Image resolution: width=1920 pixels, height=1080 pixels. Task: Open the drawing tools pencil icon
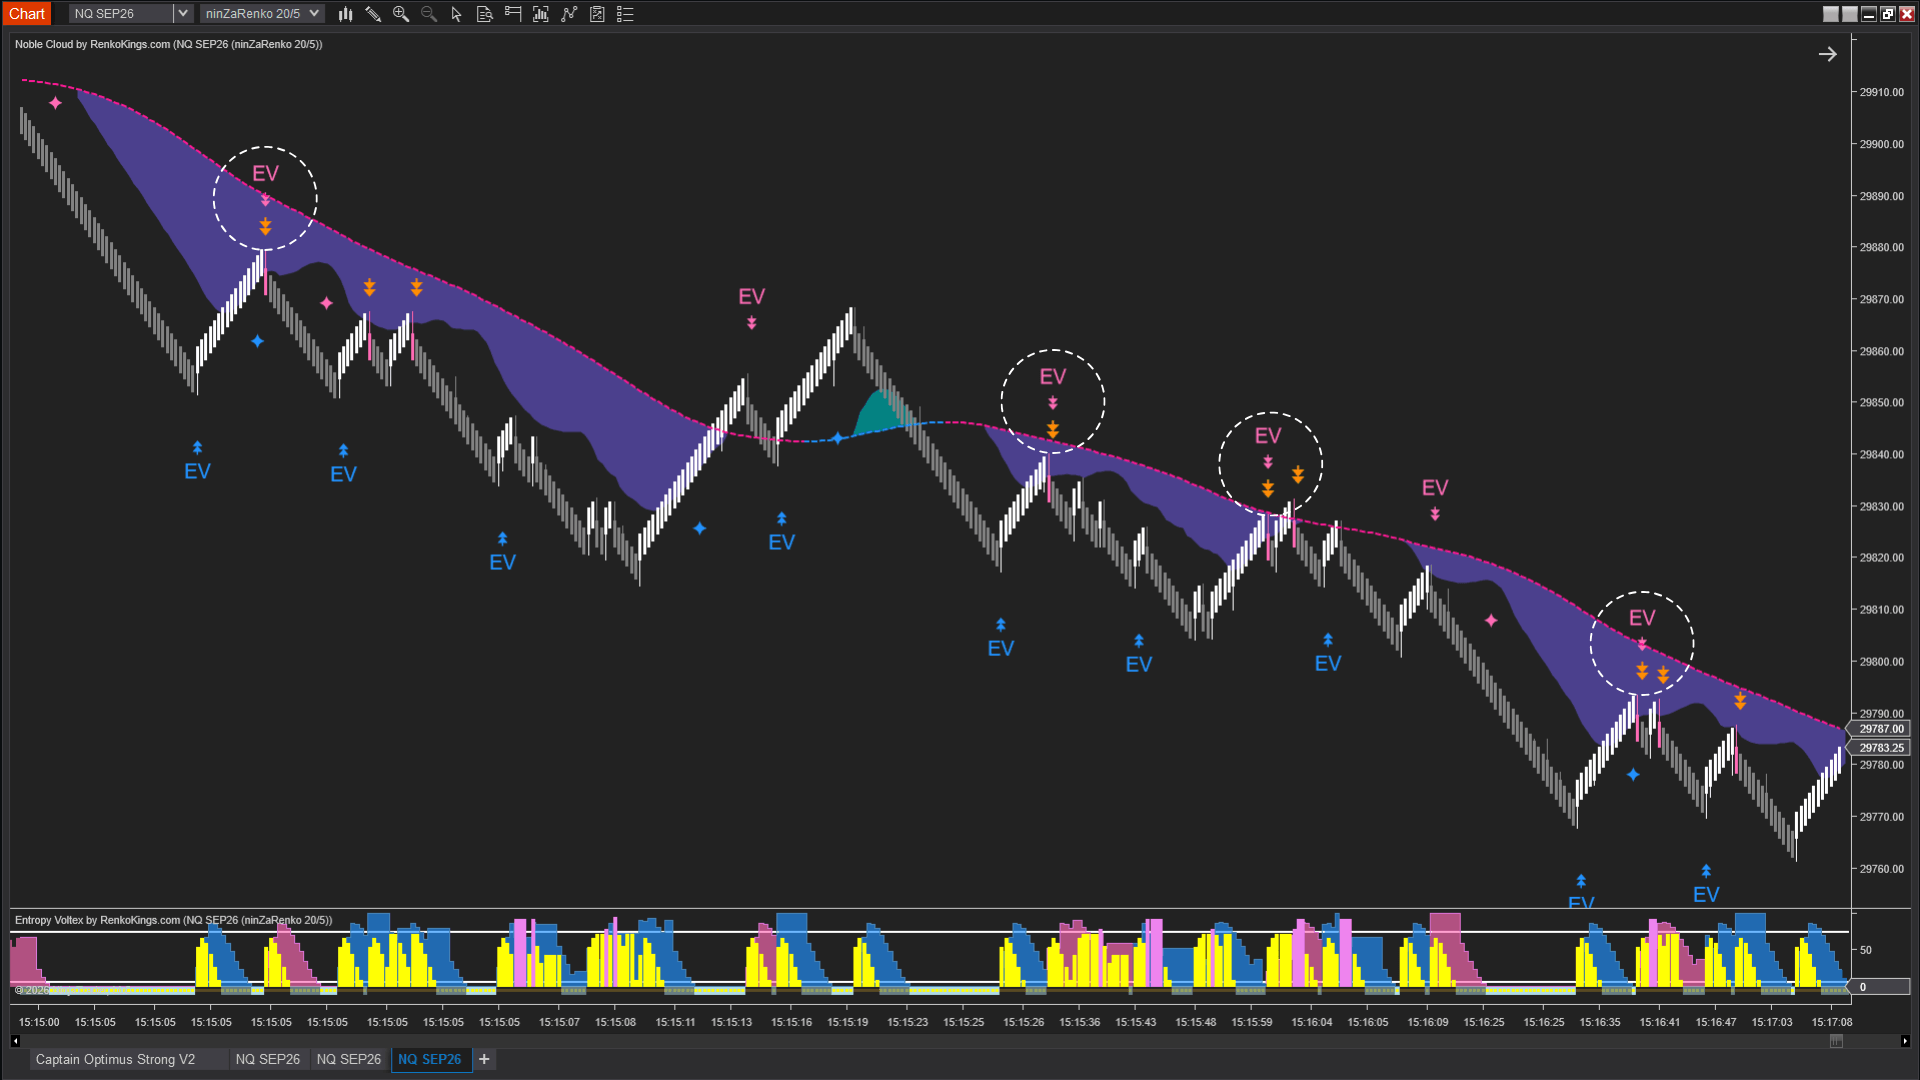(x=373, y=14)
